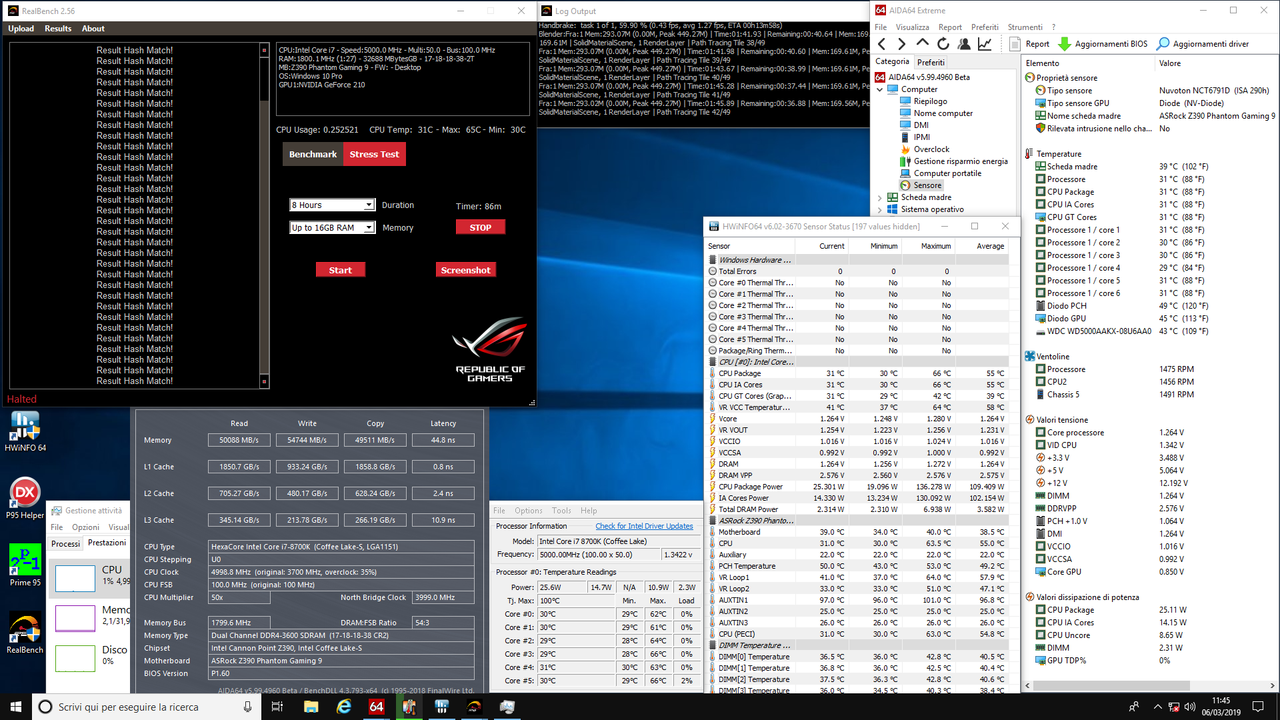Click the refresh icon in AIDA64 toolbar
Image resolution: width=1280 pixels, height=720 pixels.
coord(943,43)
